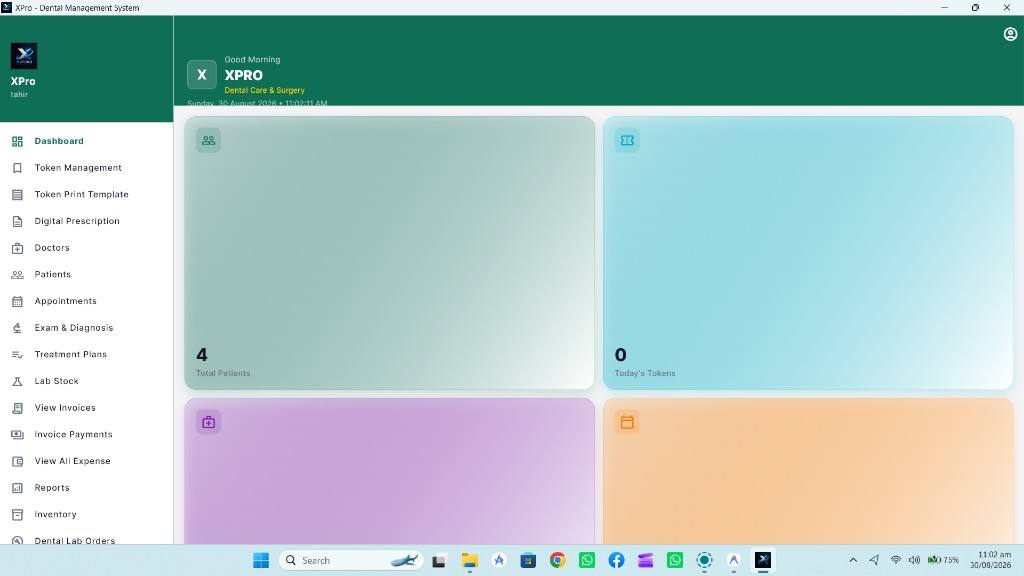Select Dental Lab Orders in sidebar
The width and height of the screenshot is (1024, 576).
click(86, 539)
